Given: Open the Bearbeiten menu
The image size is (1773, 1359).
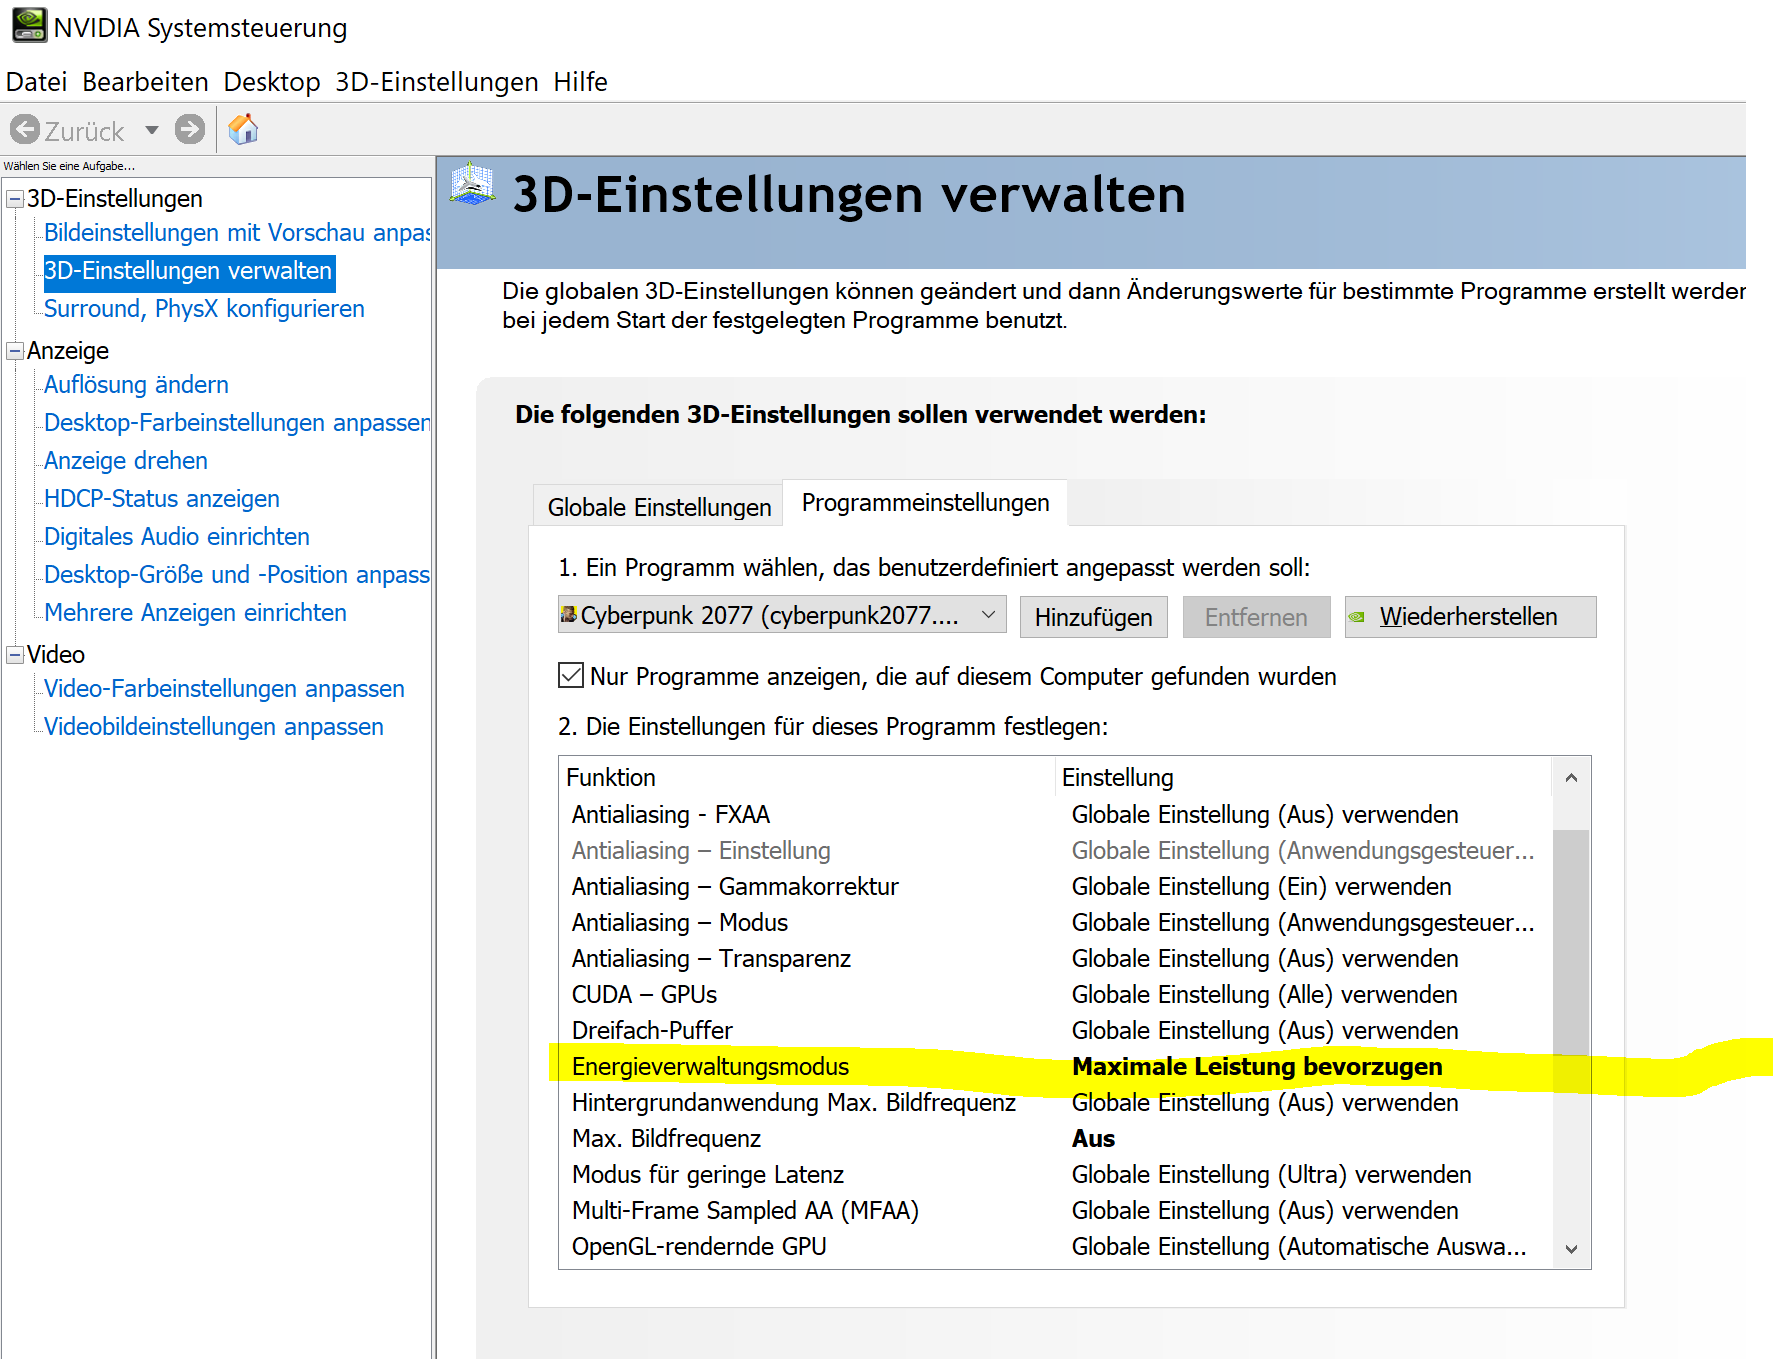Looking at the screenshot, I should (145, 82).
